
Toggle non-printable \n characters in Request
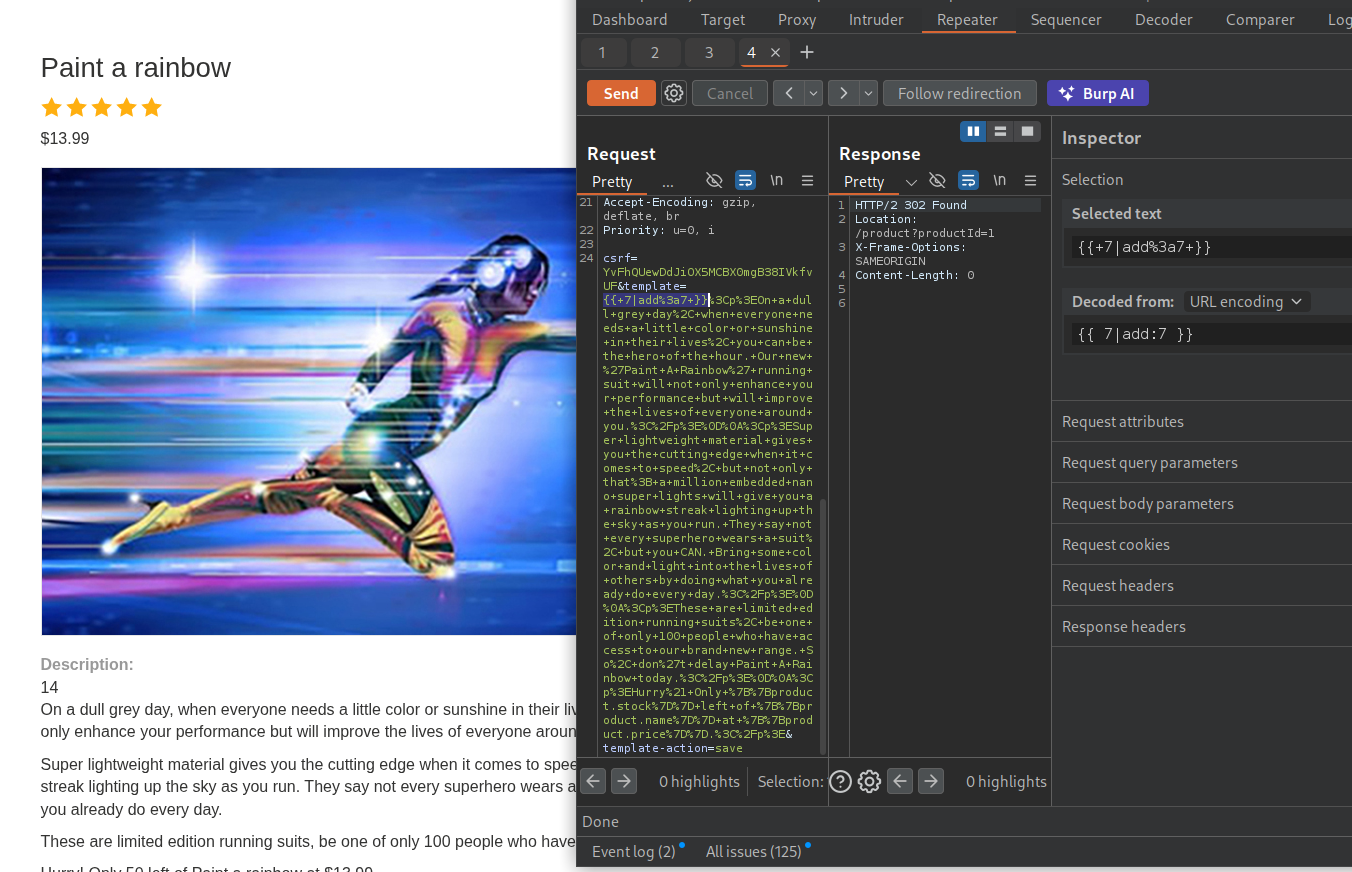tap(776, 181)
